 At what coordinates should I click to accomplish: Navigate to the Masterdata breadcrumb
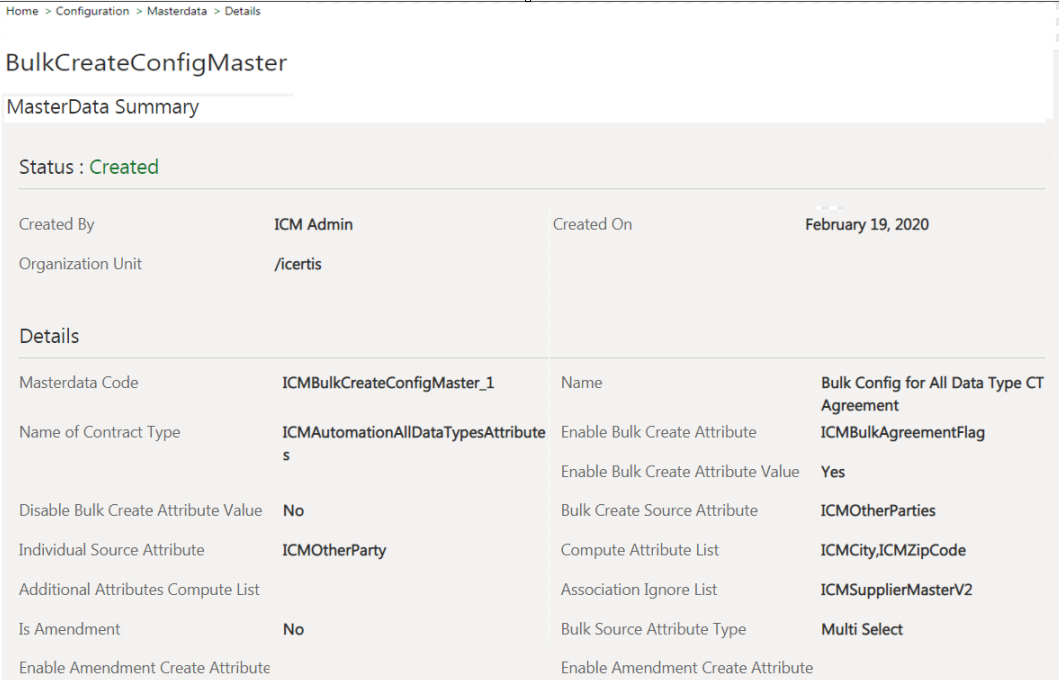177,11
